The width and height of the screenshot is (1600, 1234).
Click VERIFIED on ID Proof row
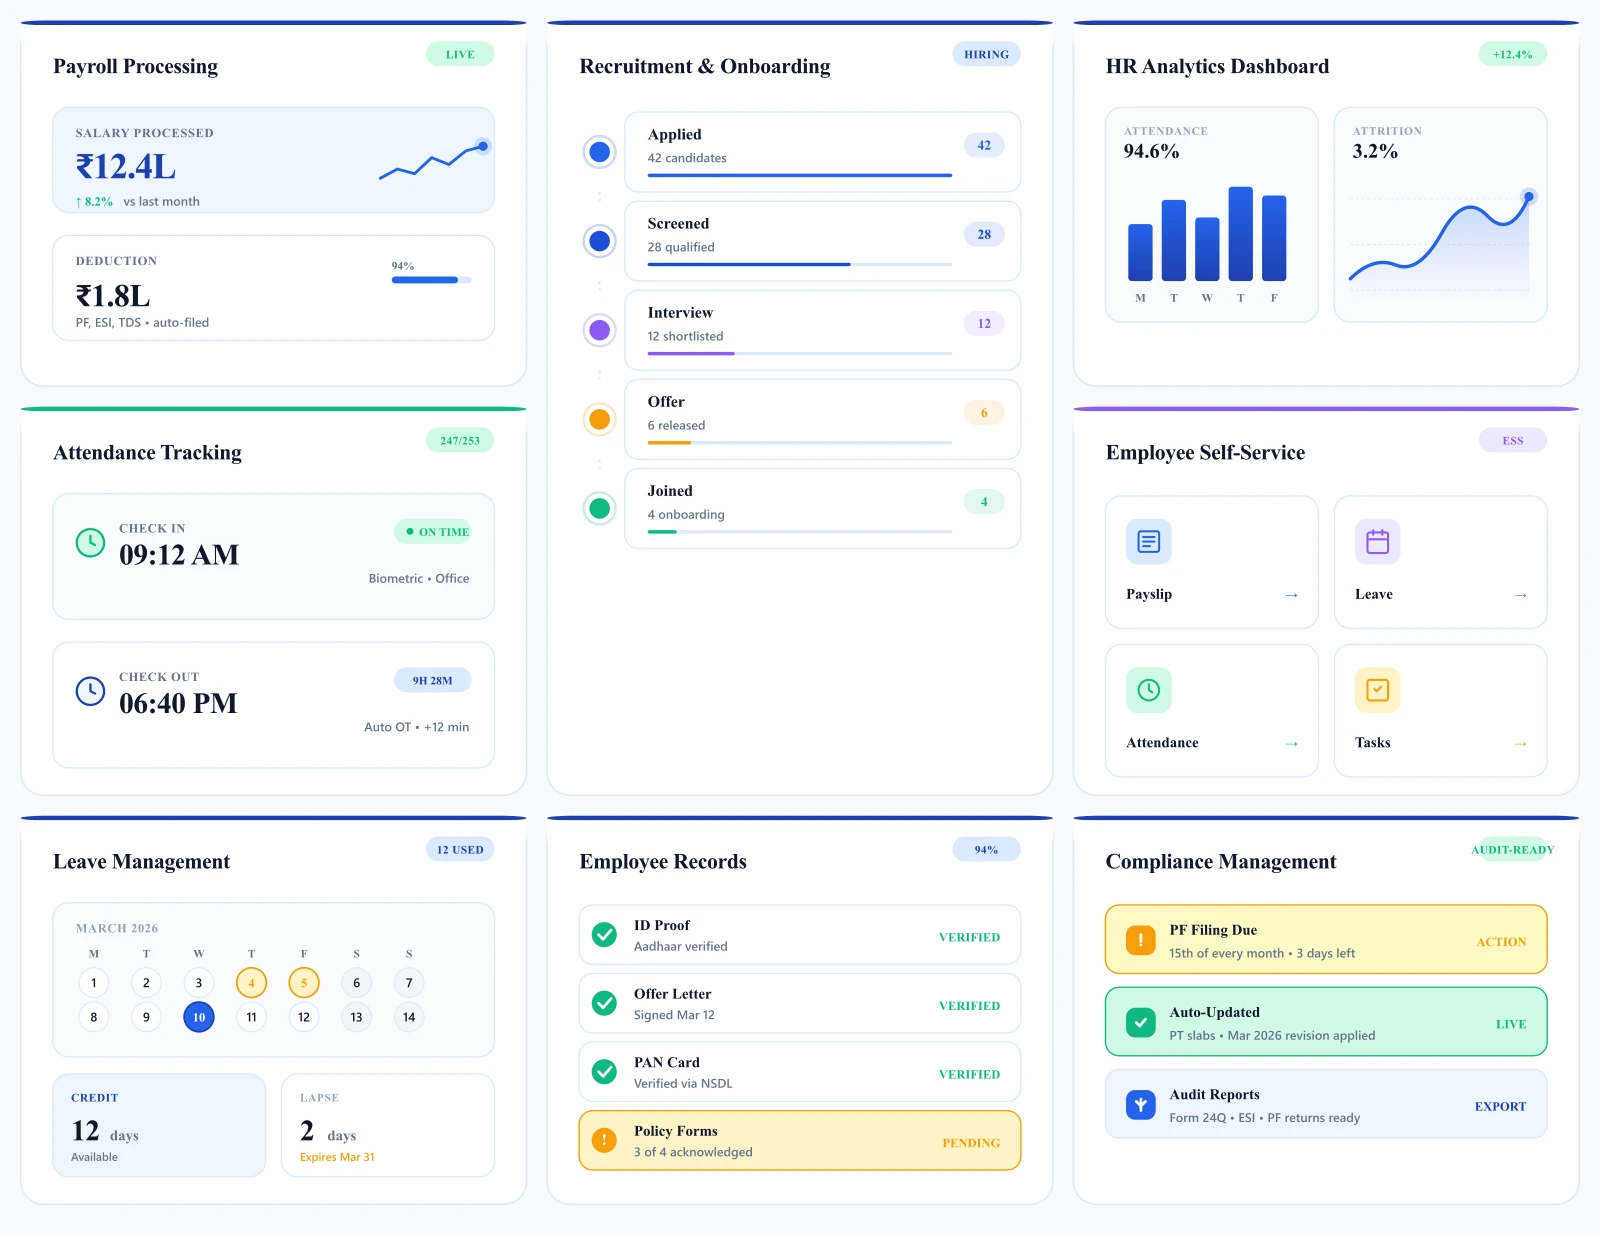(969, 937)
